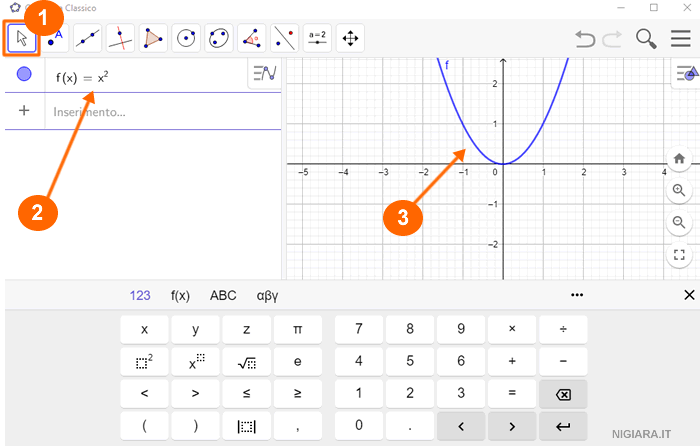The image size is (700, 446).
Task: Switch to the 123 keyboard tab
Action: click(140, 296)
